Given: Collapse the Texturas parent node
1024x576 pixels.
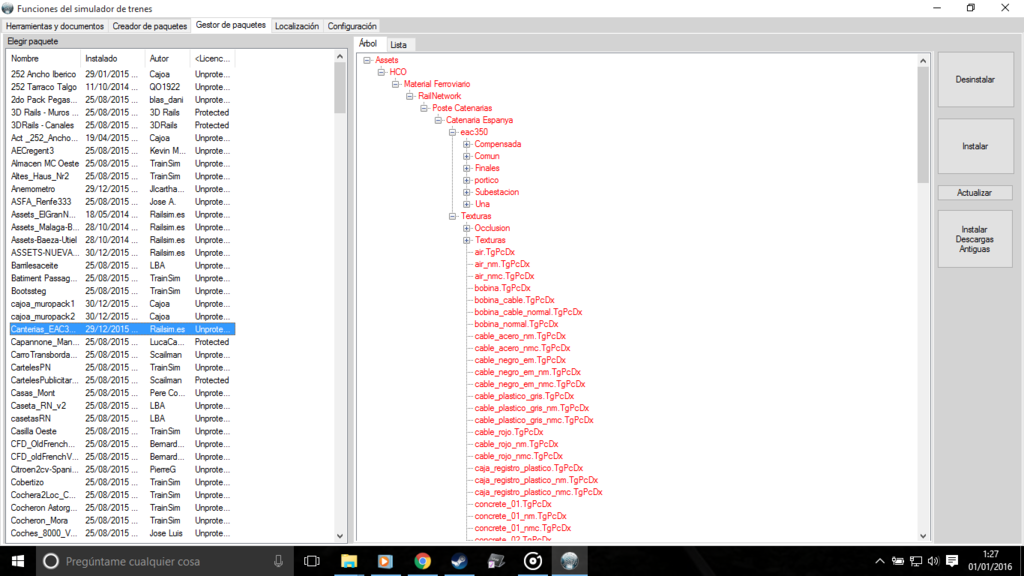Looking at the screenshot, I should [453, 216].
